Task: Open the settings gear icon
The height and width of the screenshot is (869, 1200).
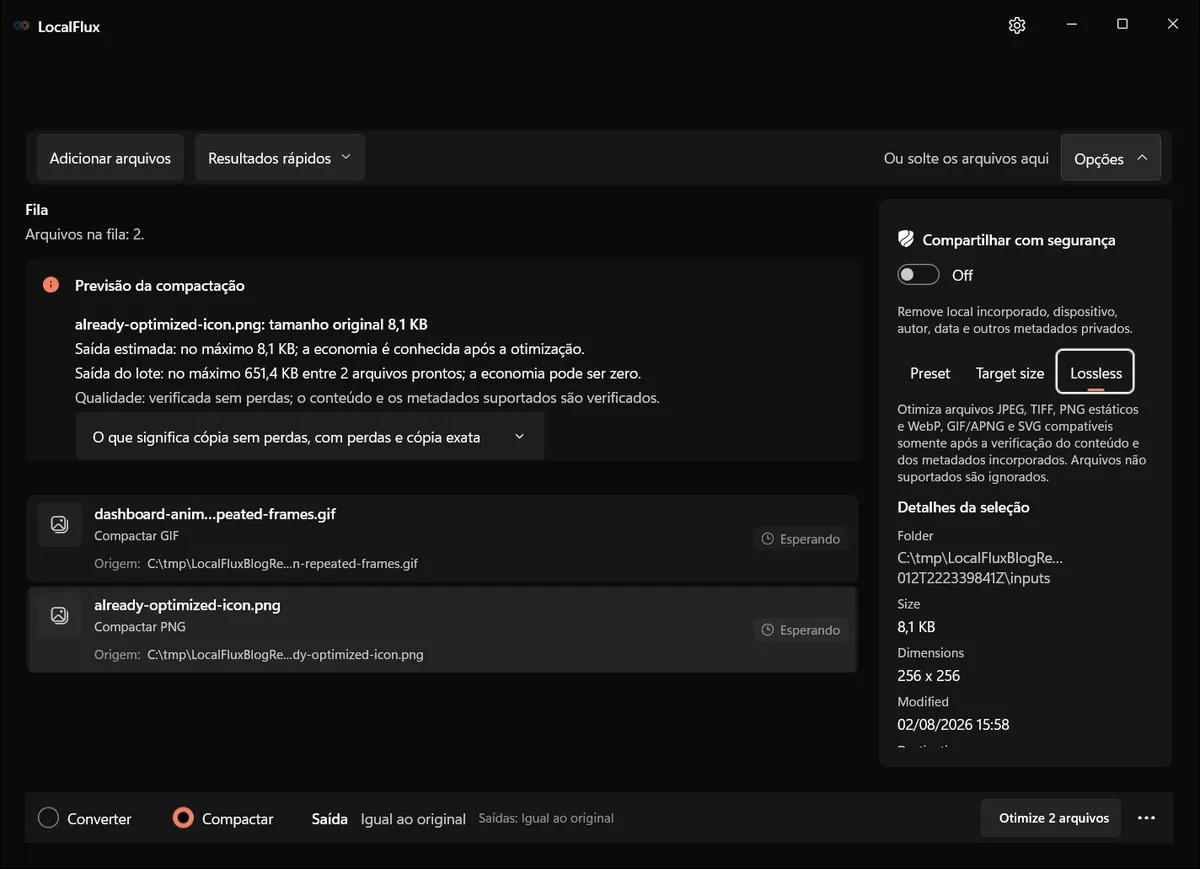Action: [1017, 25]
